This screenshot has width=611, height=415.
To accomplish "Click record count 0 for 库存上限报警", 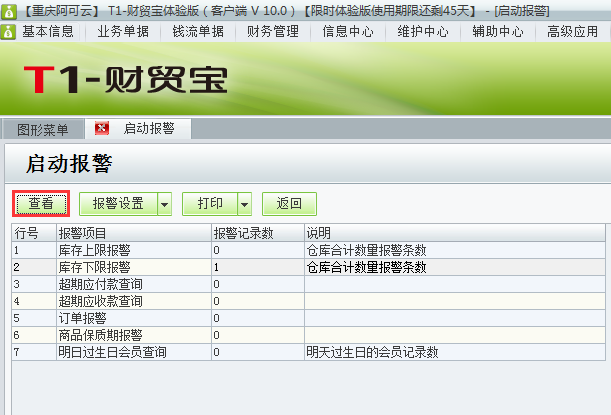I will tap(258, 250).
